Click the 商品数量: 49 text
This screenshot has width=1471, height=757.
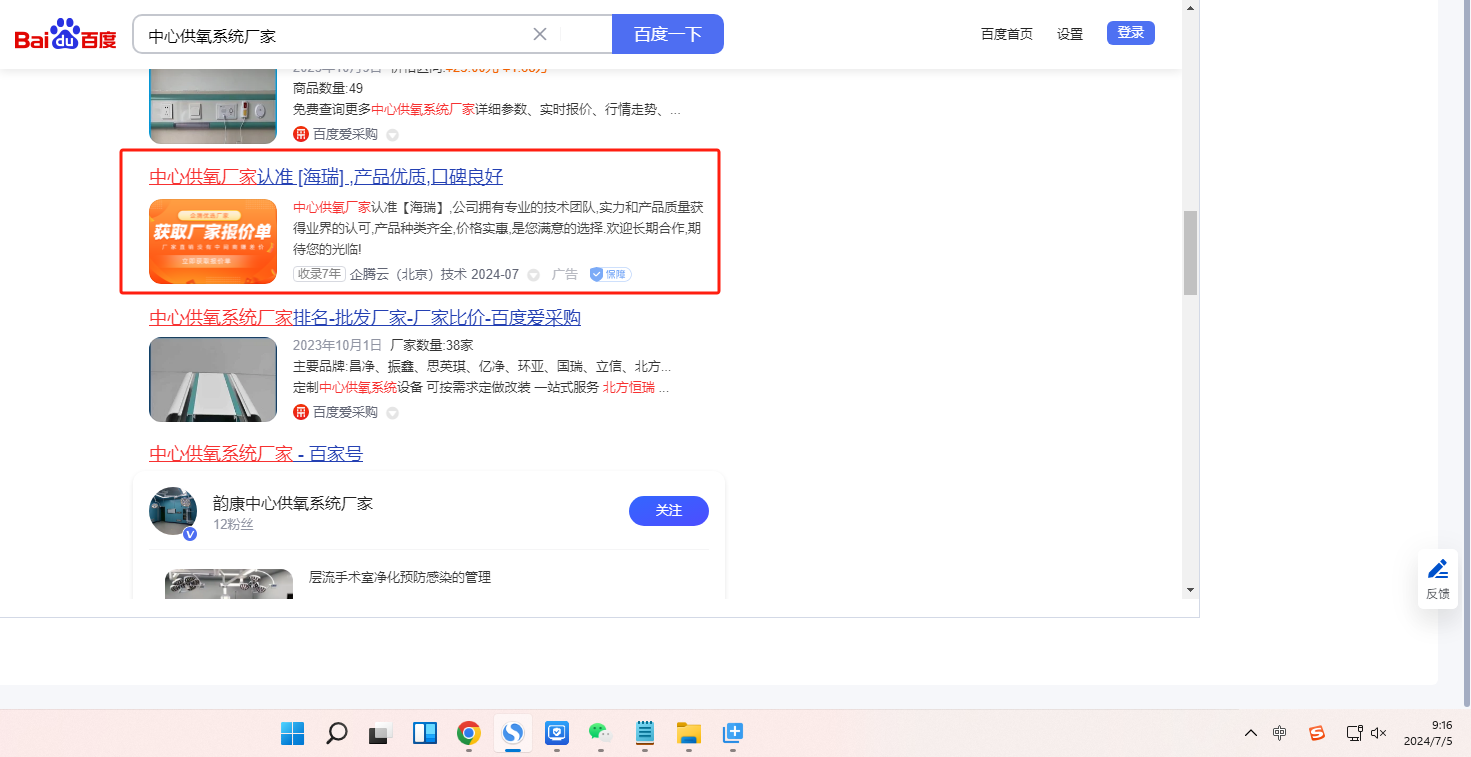(x=328, y=88)
